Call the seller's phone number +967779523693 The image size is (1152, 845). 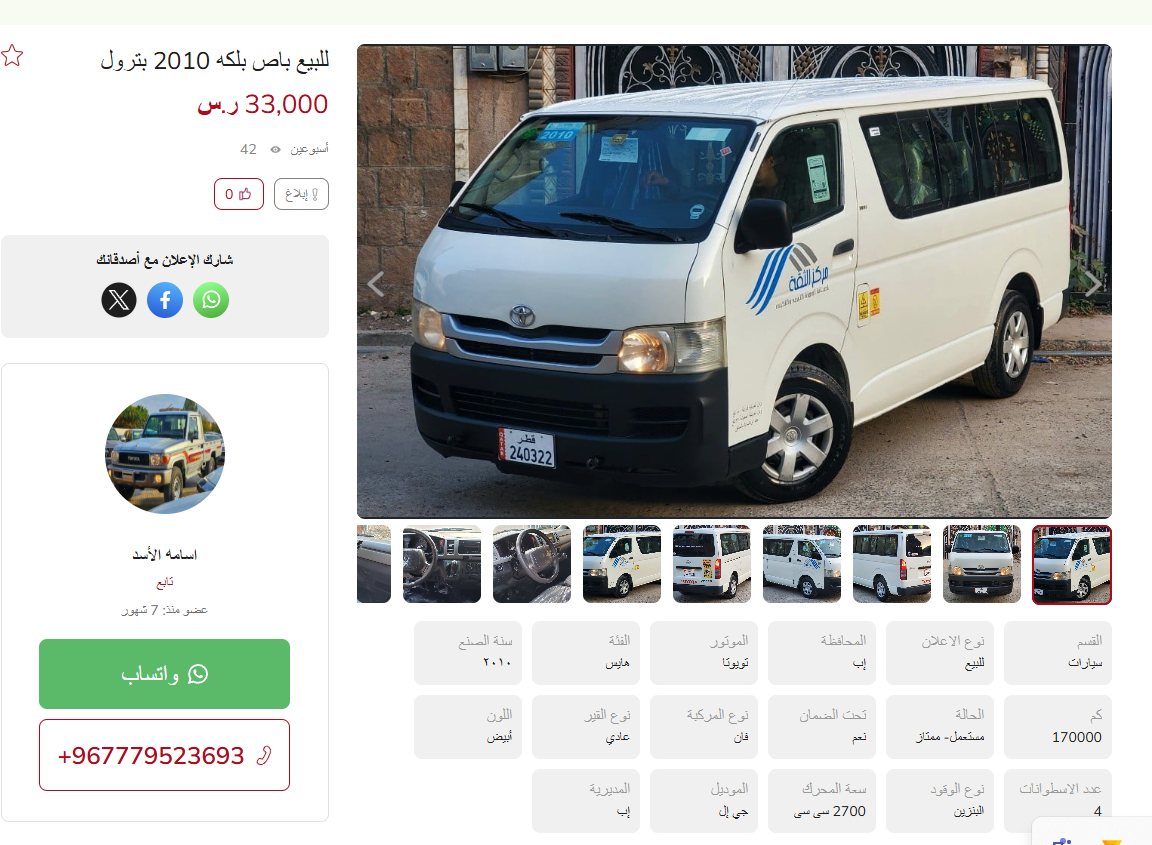(165, 755)
